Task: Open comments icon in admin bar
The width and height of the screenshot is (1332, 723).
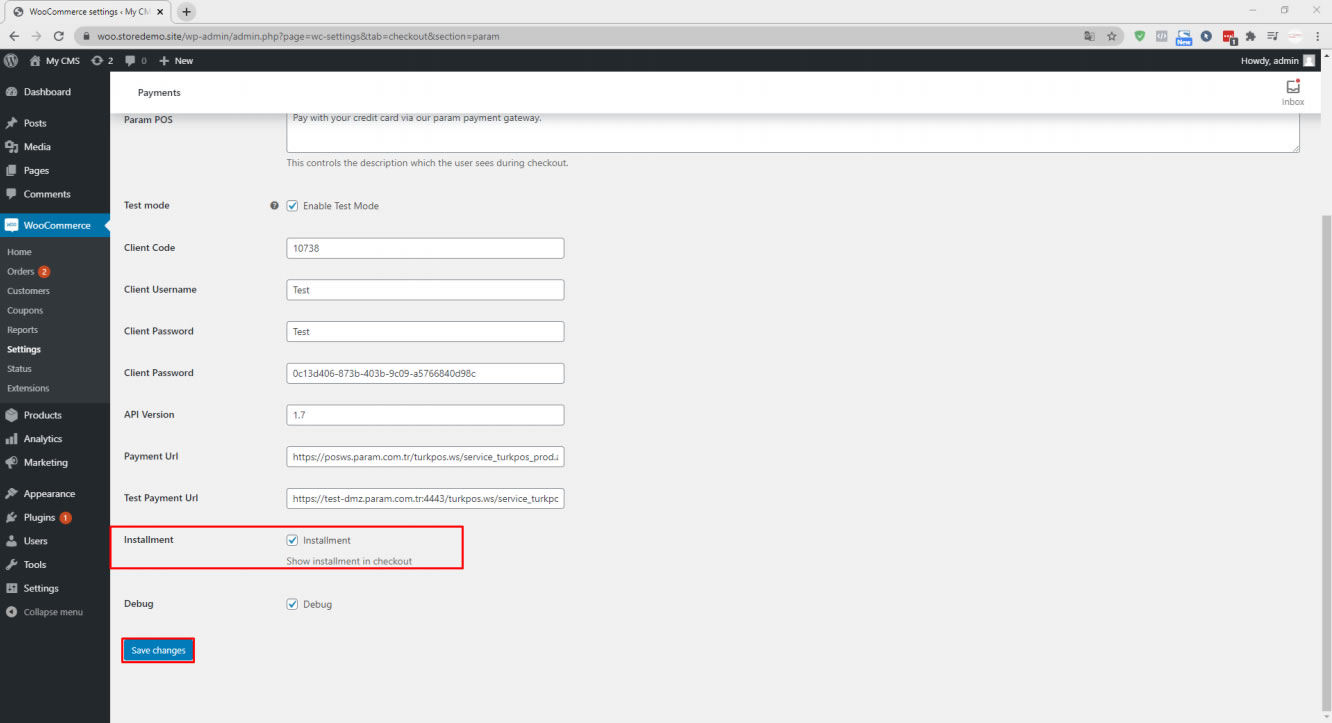Action: pos(136,61)
